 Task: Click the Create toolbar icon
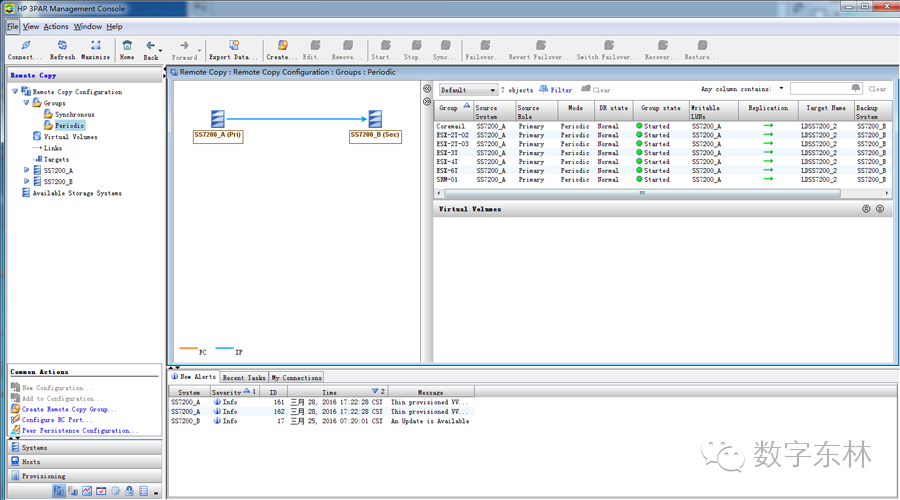(283, 45)
